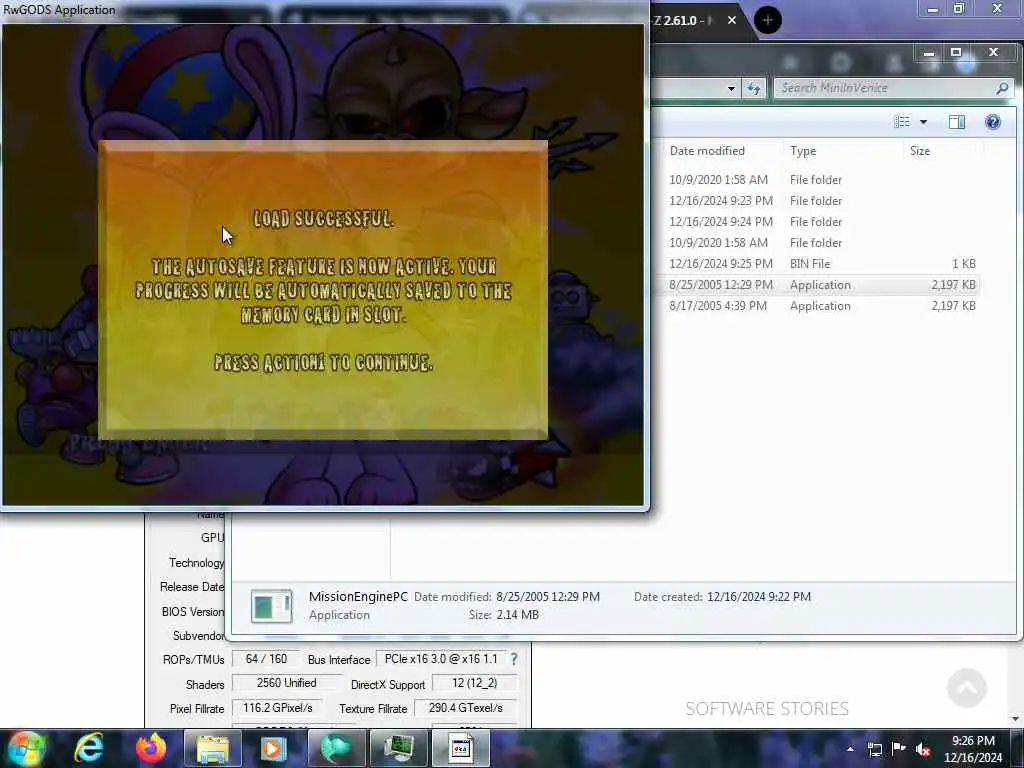1024x768 pixels.
Task: Click the 1 KB size cell
Action: coord(963,264)
